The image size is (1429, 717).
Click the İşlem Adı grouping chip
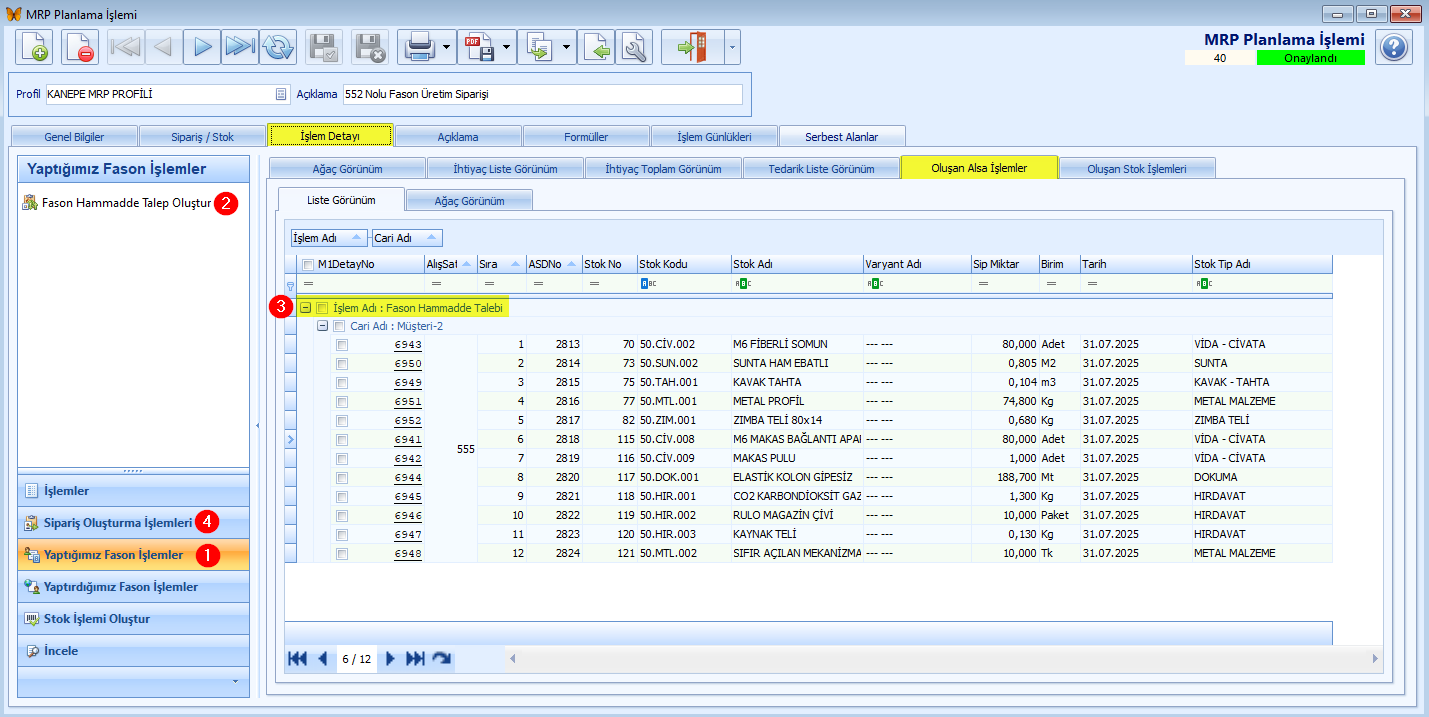point(328,238)
